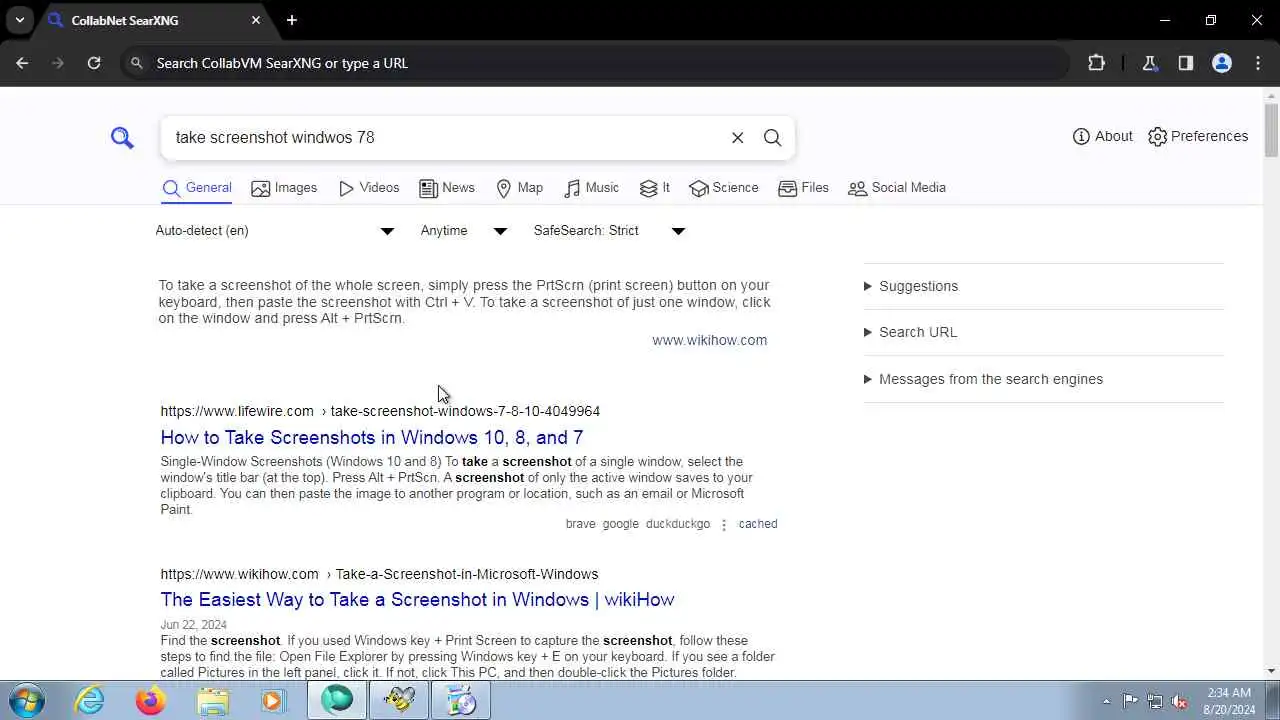Click the brave engine link
This screenshot has width=1280, height=720.
coord(580,524)
